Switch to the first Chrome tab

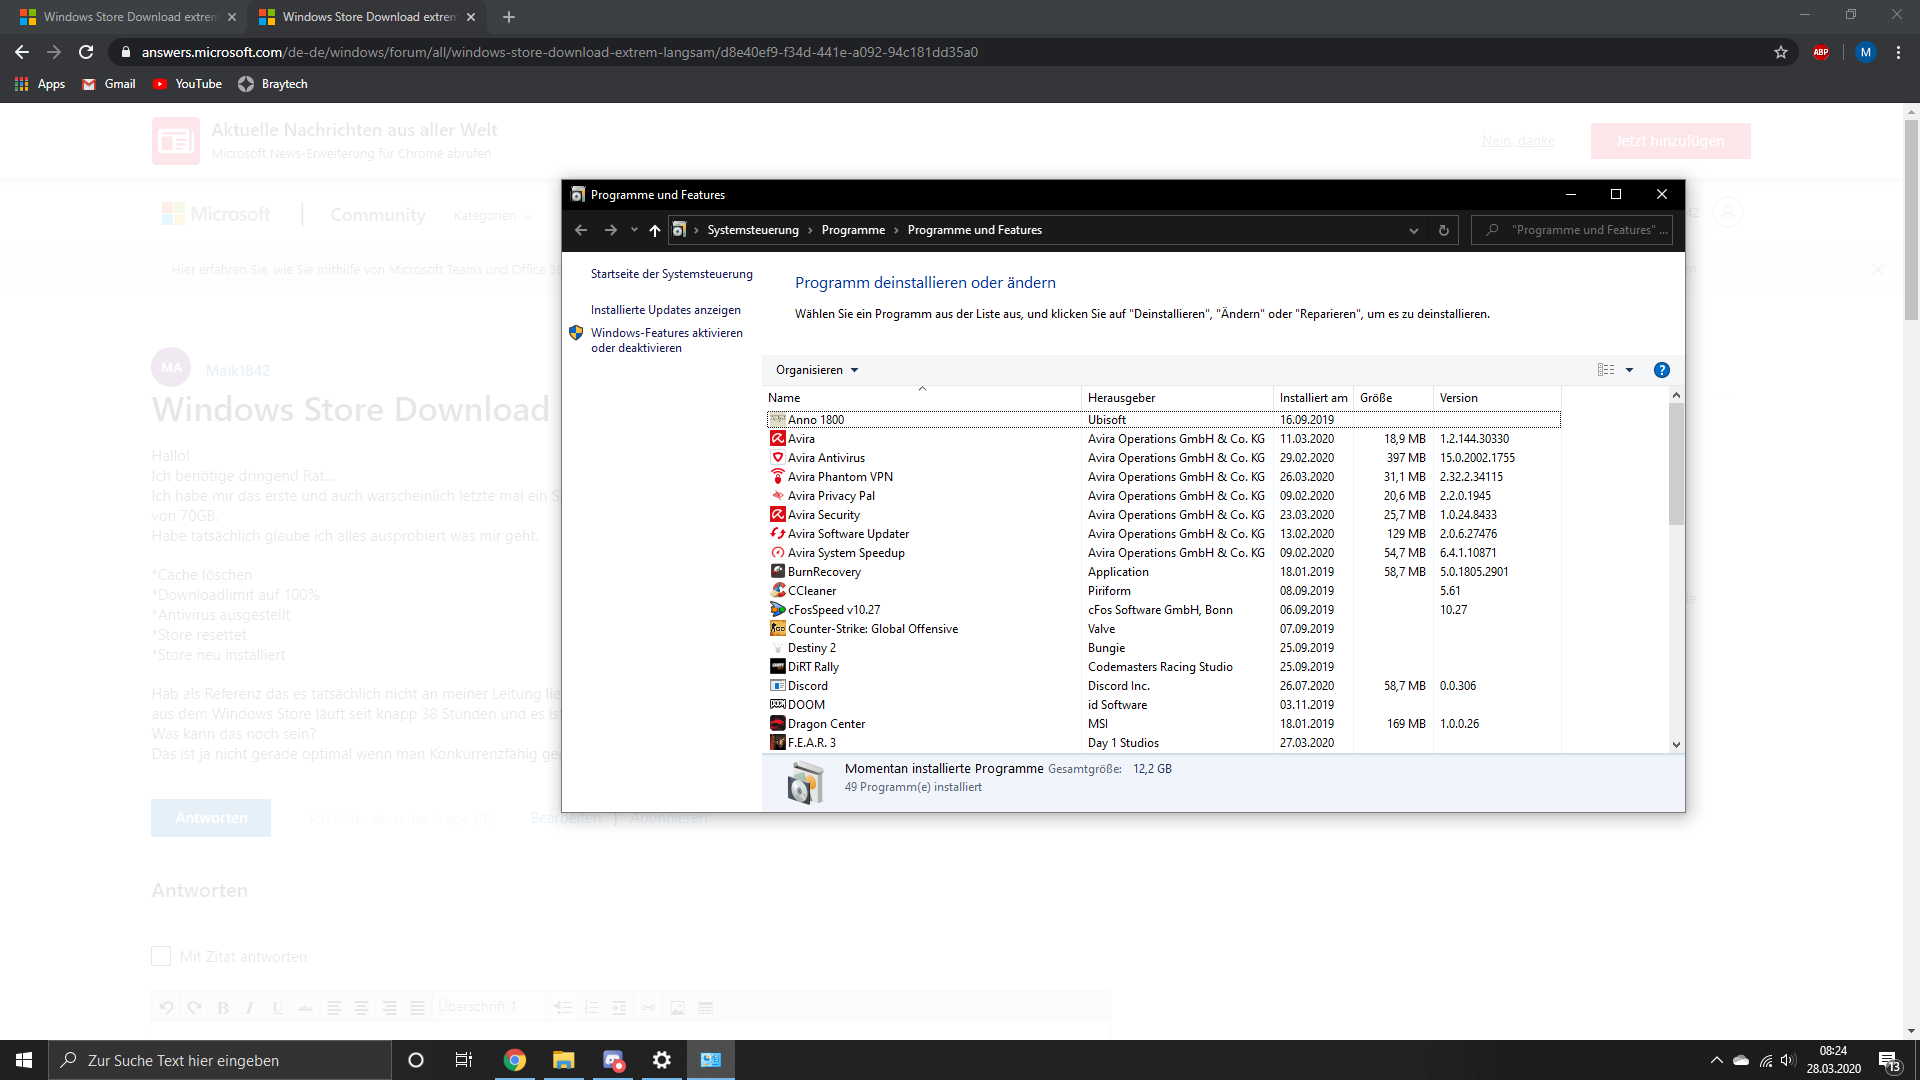[128, 17]
